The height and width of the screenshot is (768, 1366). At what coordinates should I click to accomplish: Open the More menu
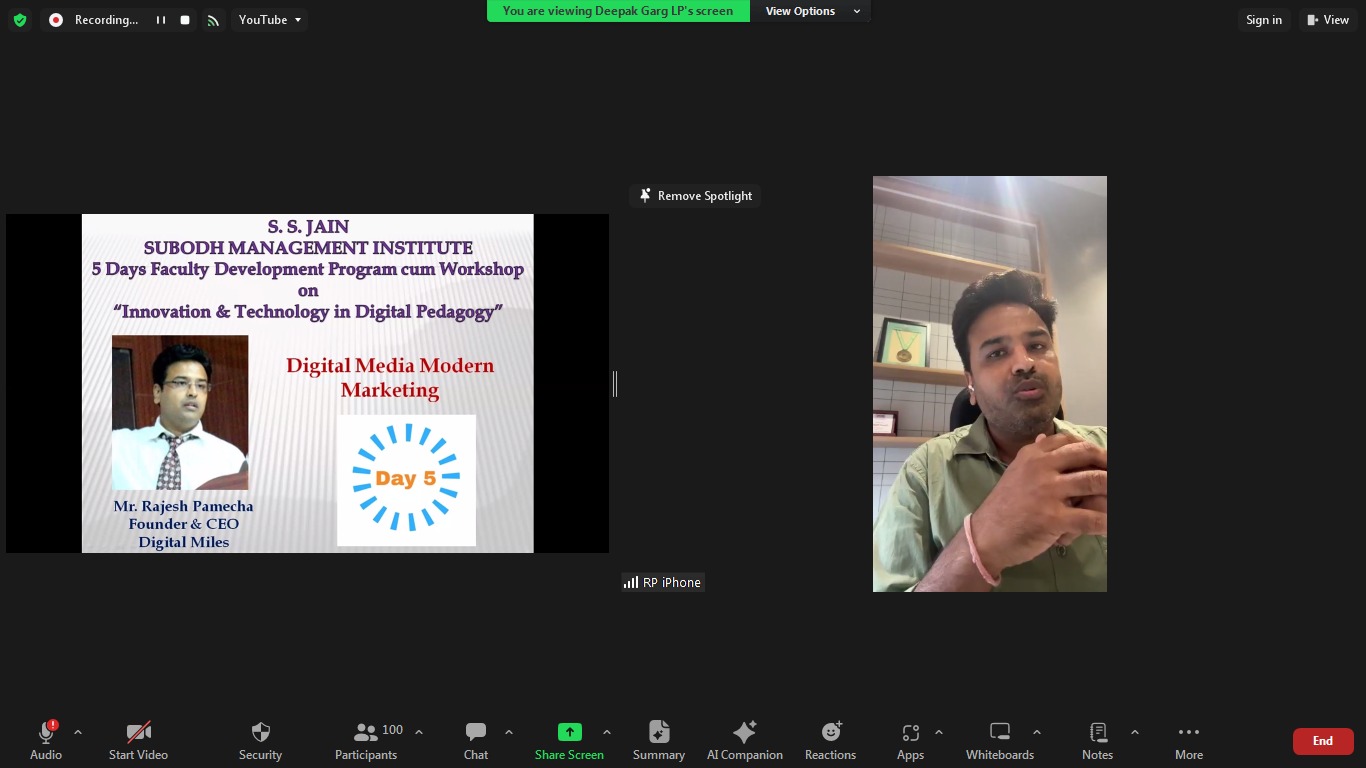click(1188, 740)
